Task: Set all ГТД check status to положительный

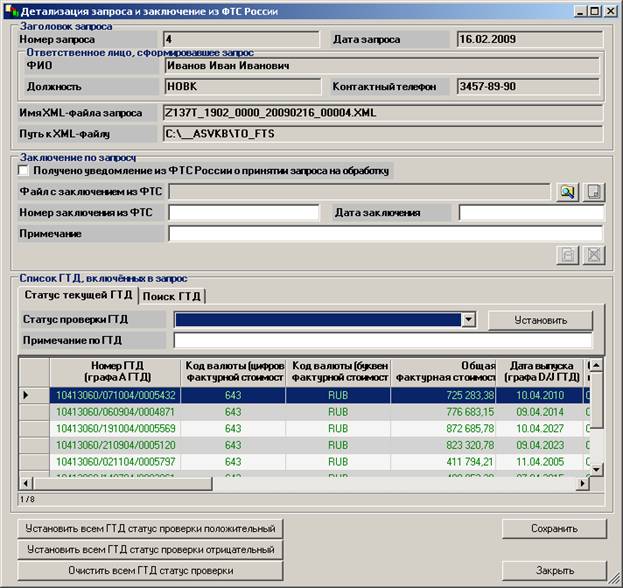Action: (150, 528)
